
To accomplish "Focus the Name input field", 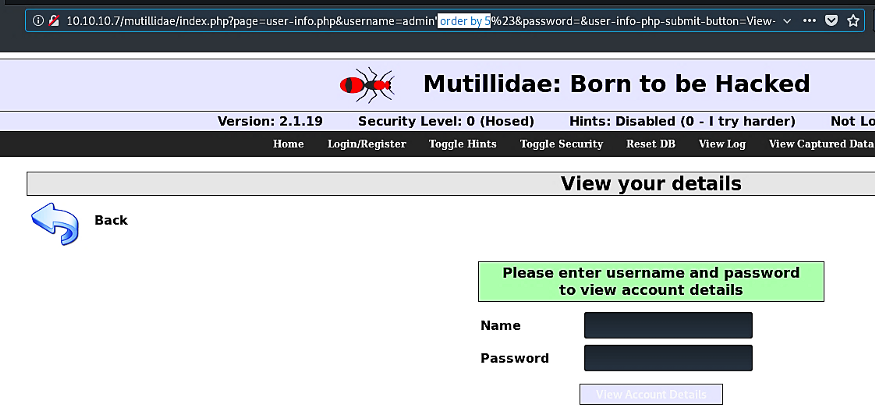I will 668,325.
